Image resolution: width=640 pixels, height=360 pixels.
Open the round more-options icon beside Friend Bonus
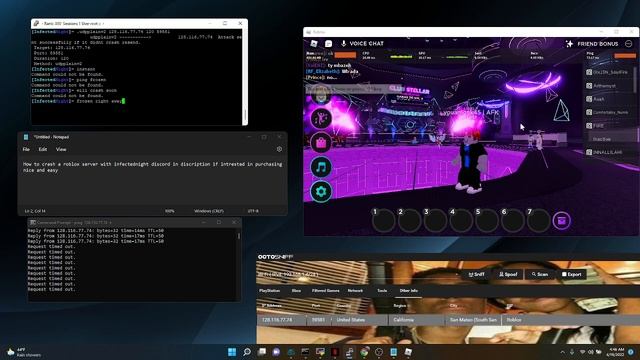point(629,44)
